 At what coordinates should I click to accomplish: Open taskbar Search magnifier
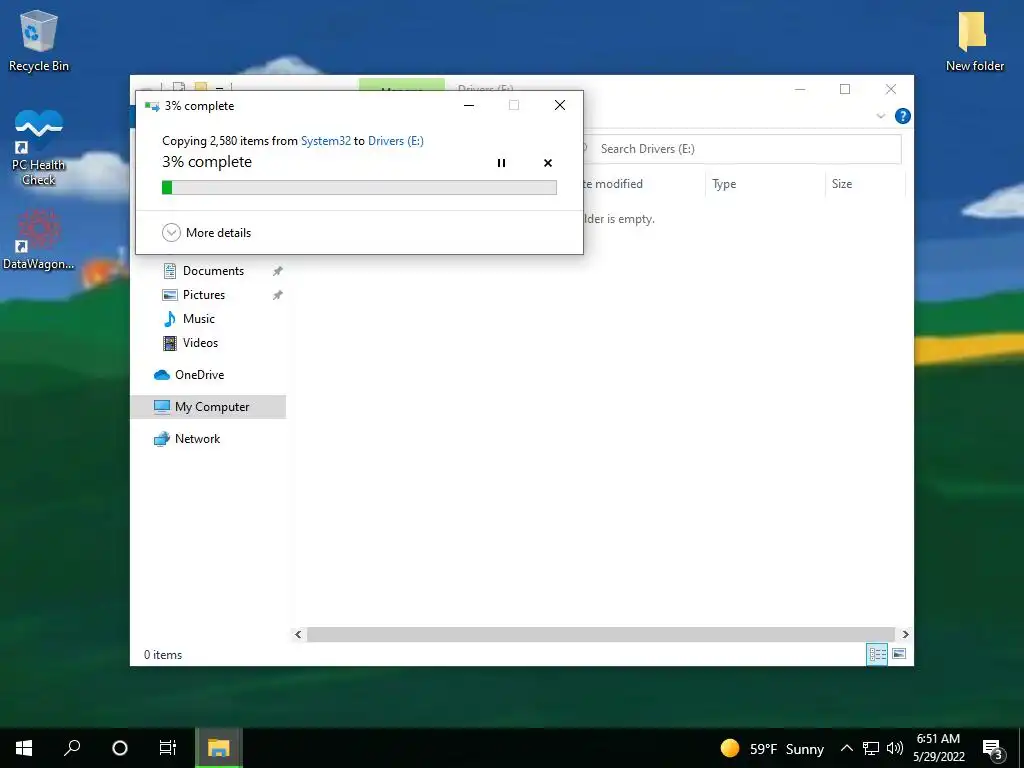72,748
